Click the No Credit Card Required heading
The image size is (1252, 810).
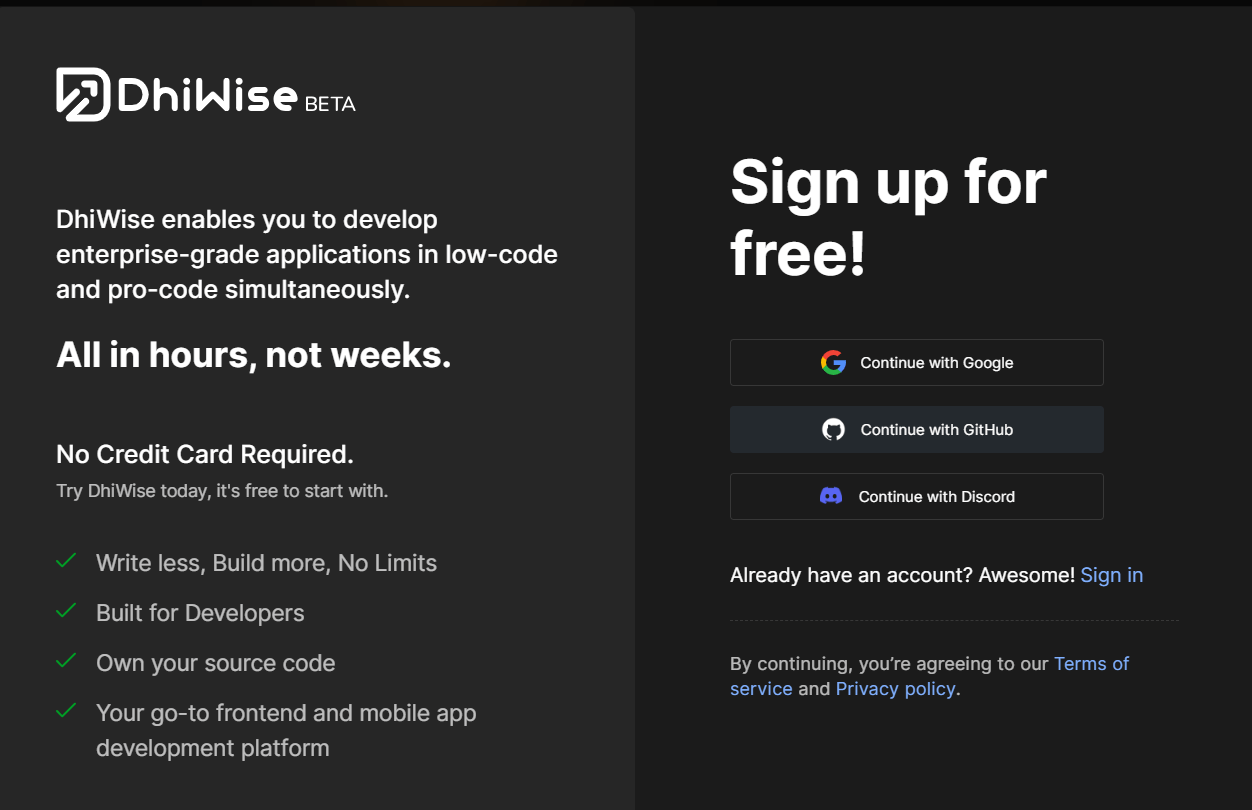point(204,454)
